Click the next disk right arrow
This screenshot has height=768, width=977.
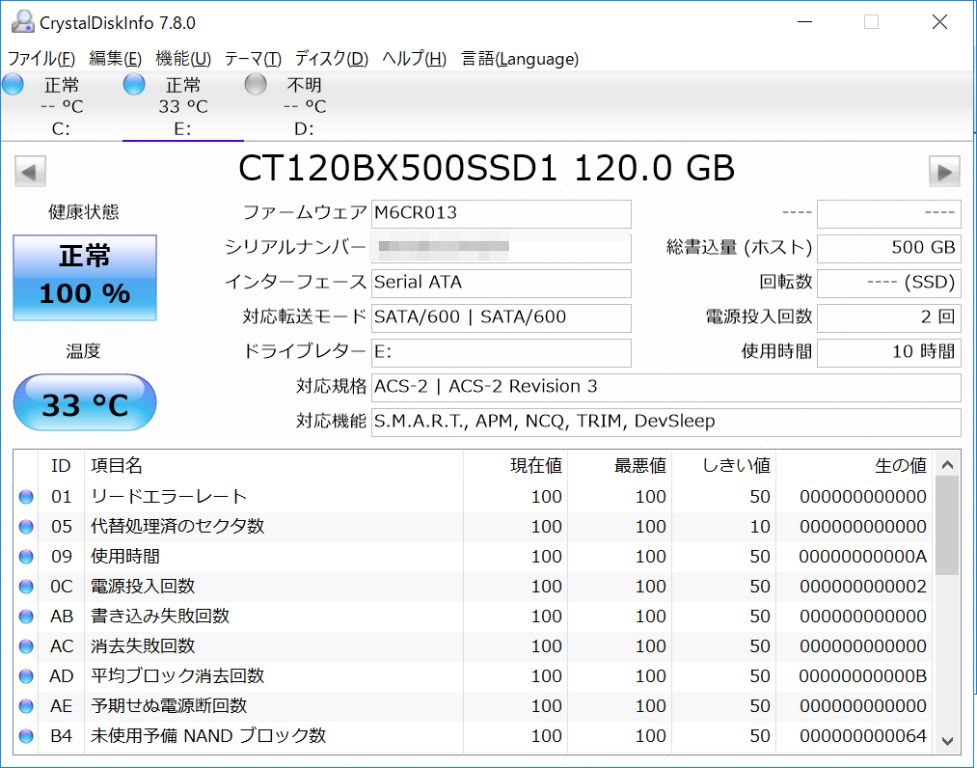944,171
